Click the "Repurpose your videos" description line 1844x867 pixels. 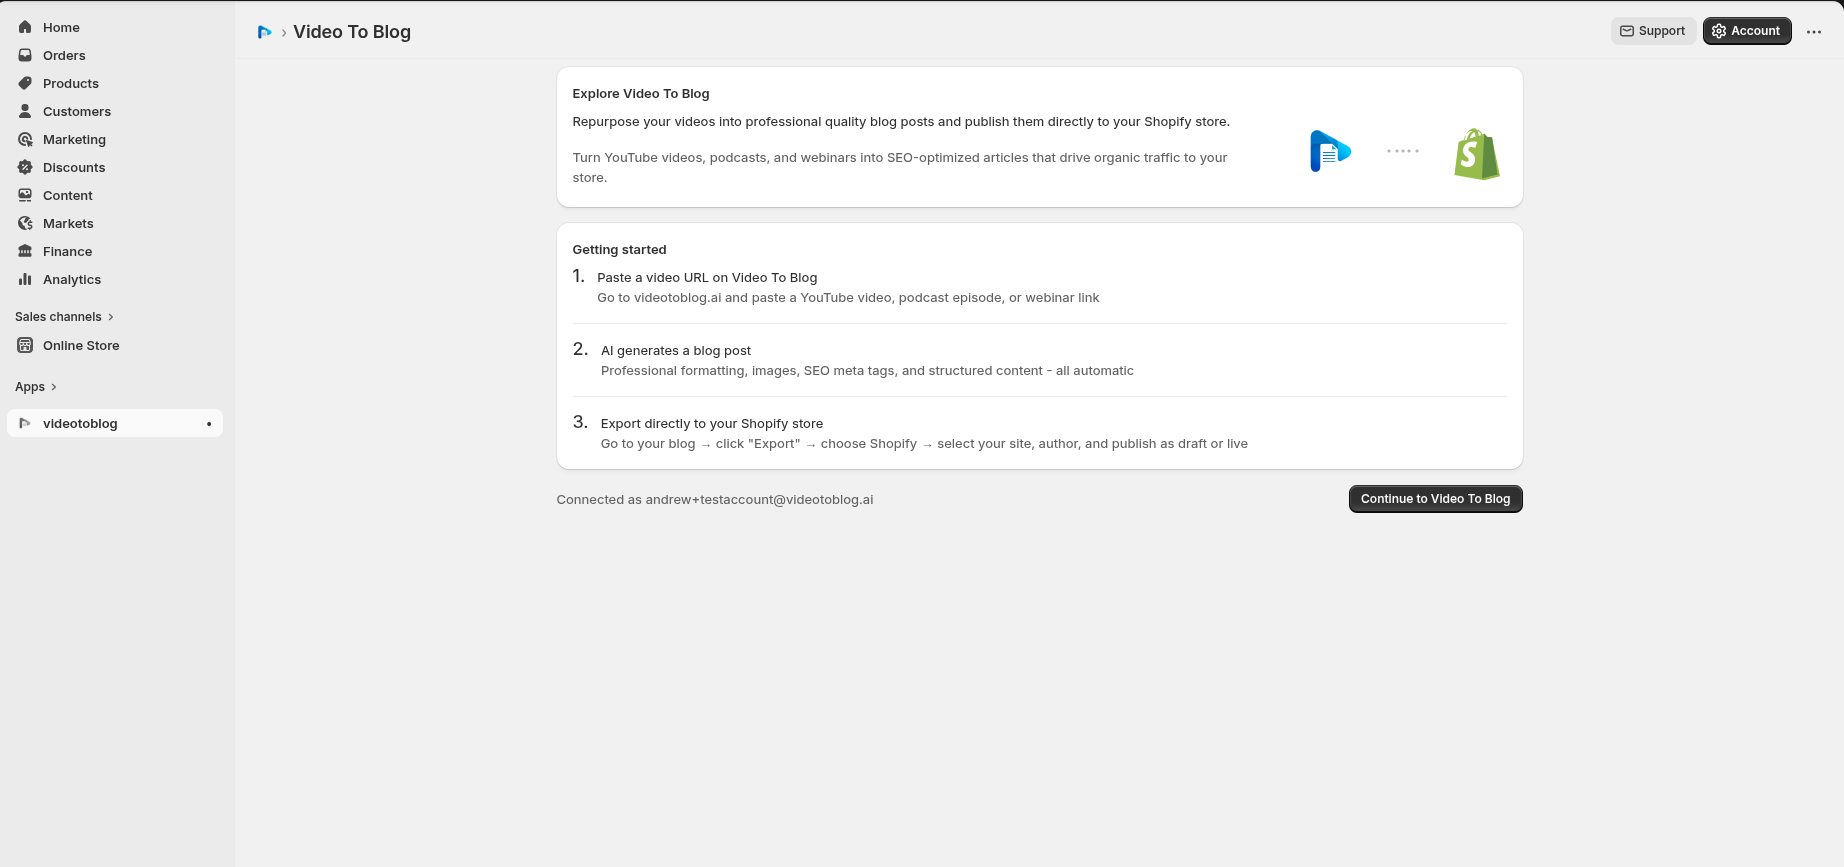[901, 122]
